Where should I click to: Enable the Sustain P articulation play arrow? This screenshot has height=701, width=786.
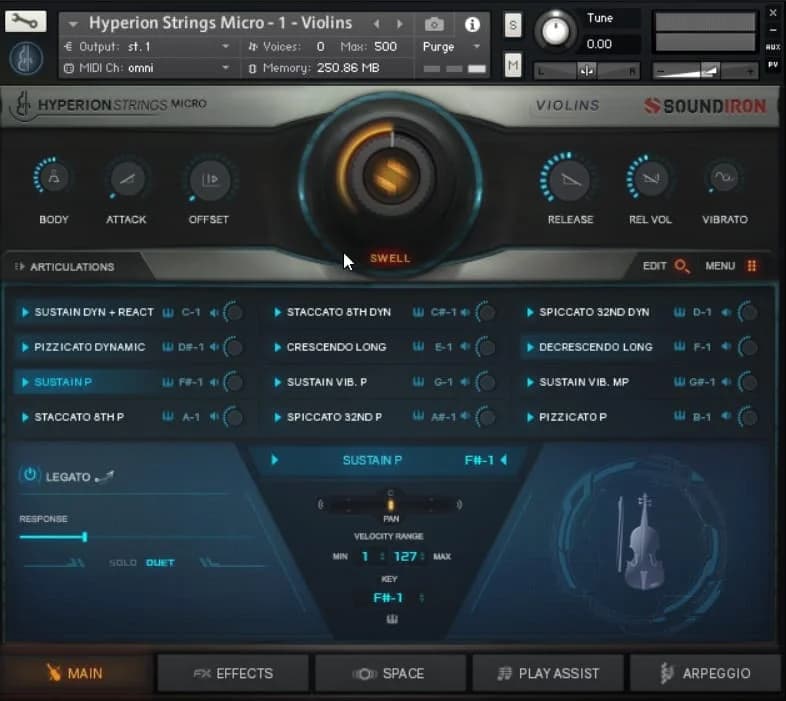(x=25, y=382)
